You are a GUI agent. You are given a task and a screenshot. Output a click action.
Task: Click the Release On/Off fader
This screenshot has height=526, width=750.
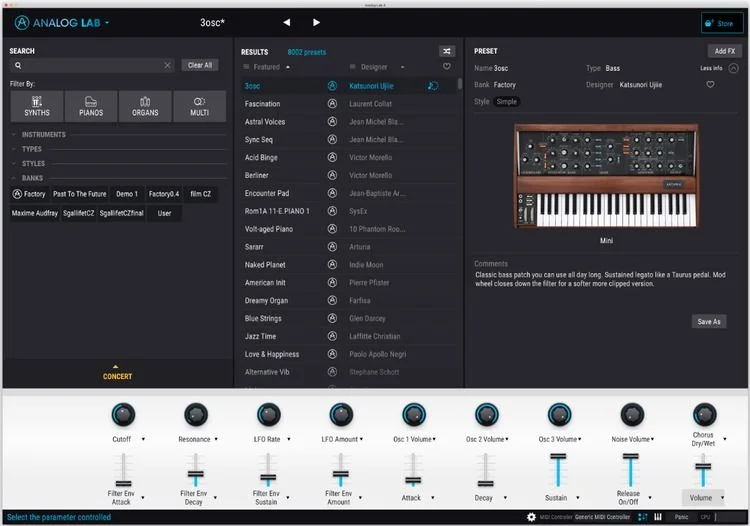630,471
